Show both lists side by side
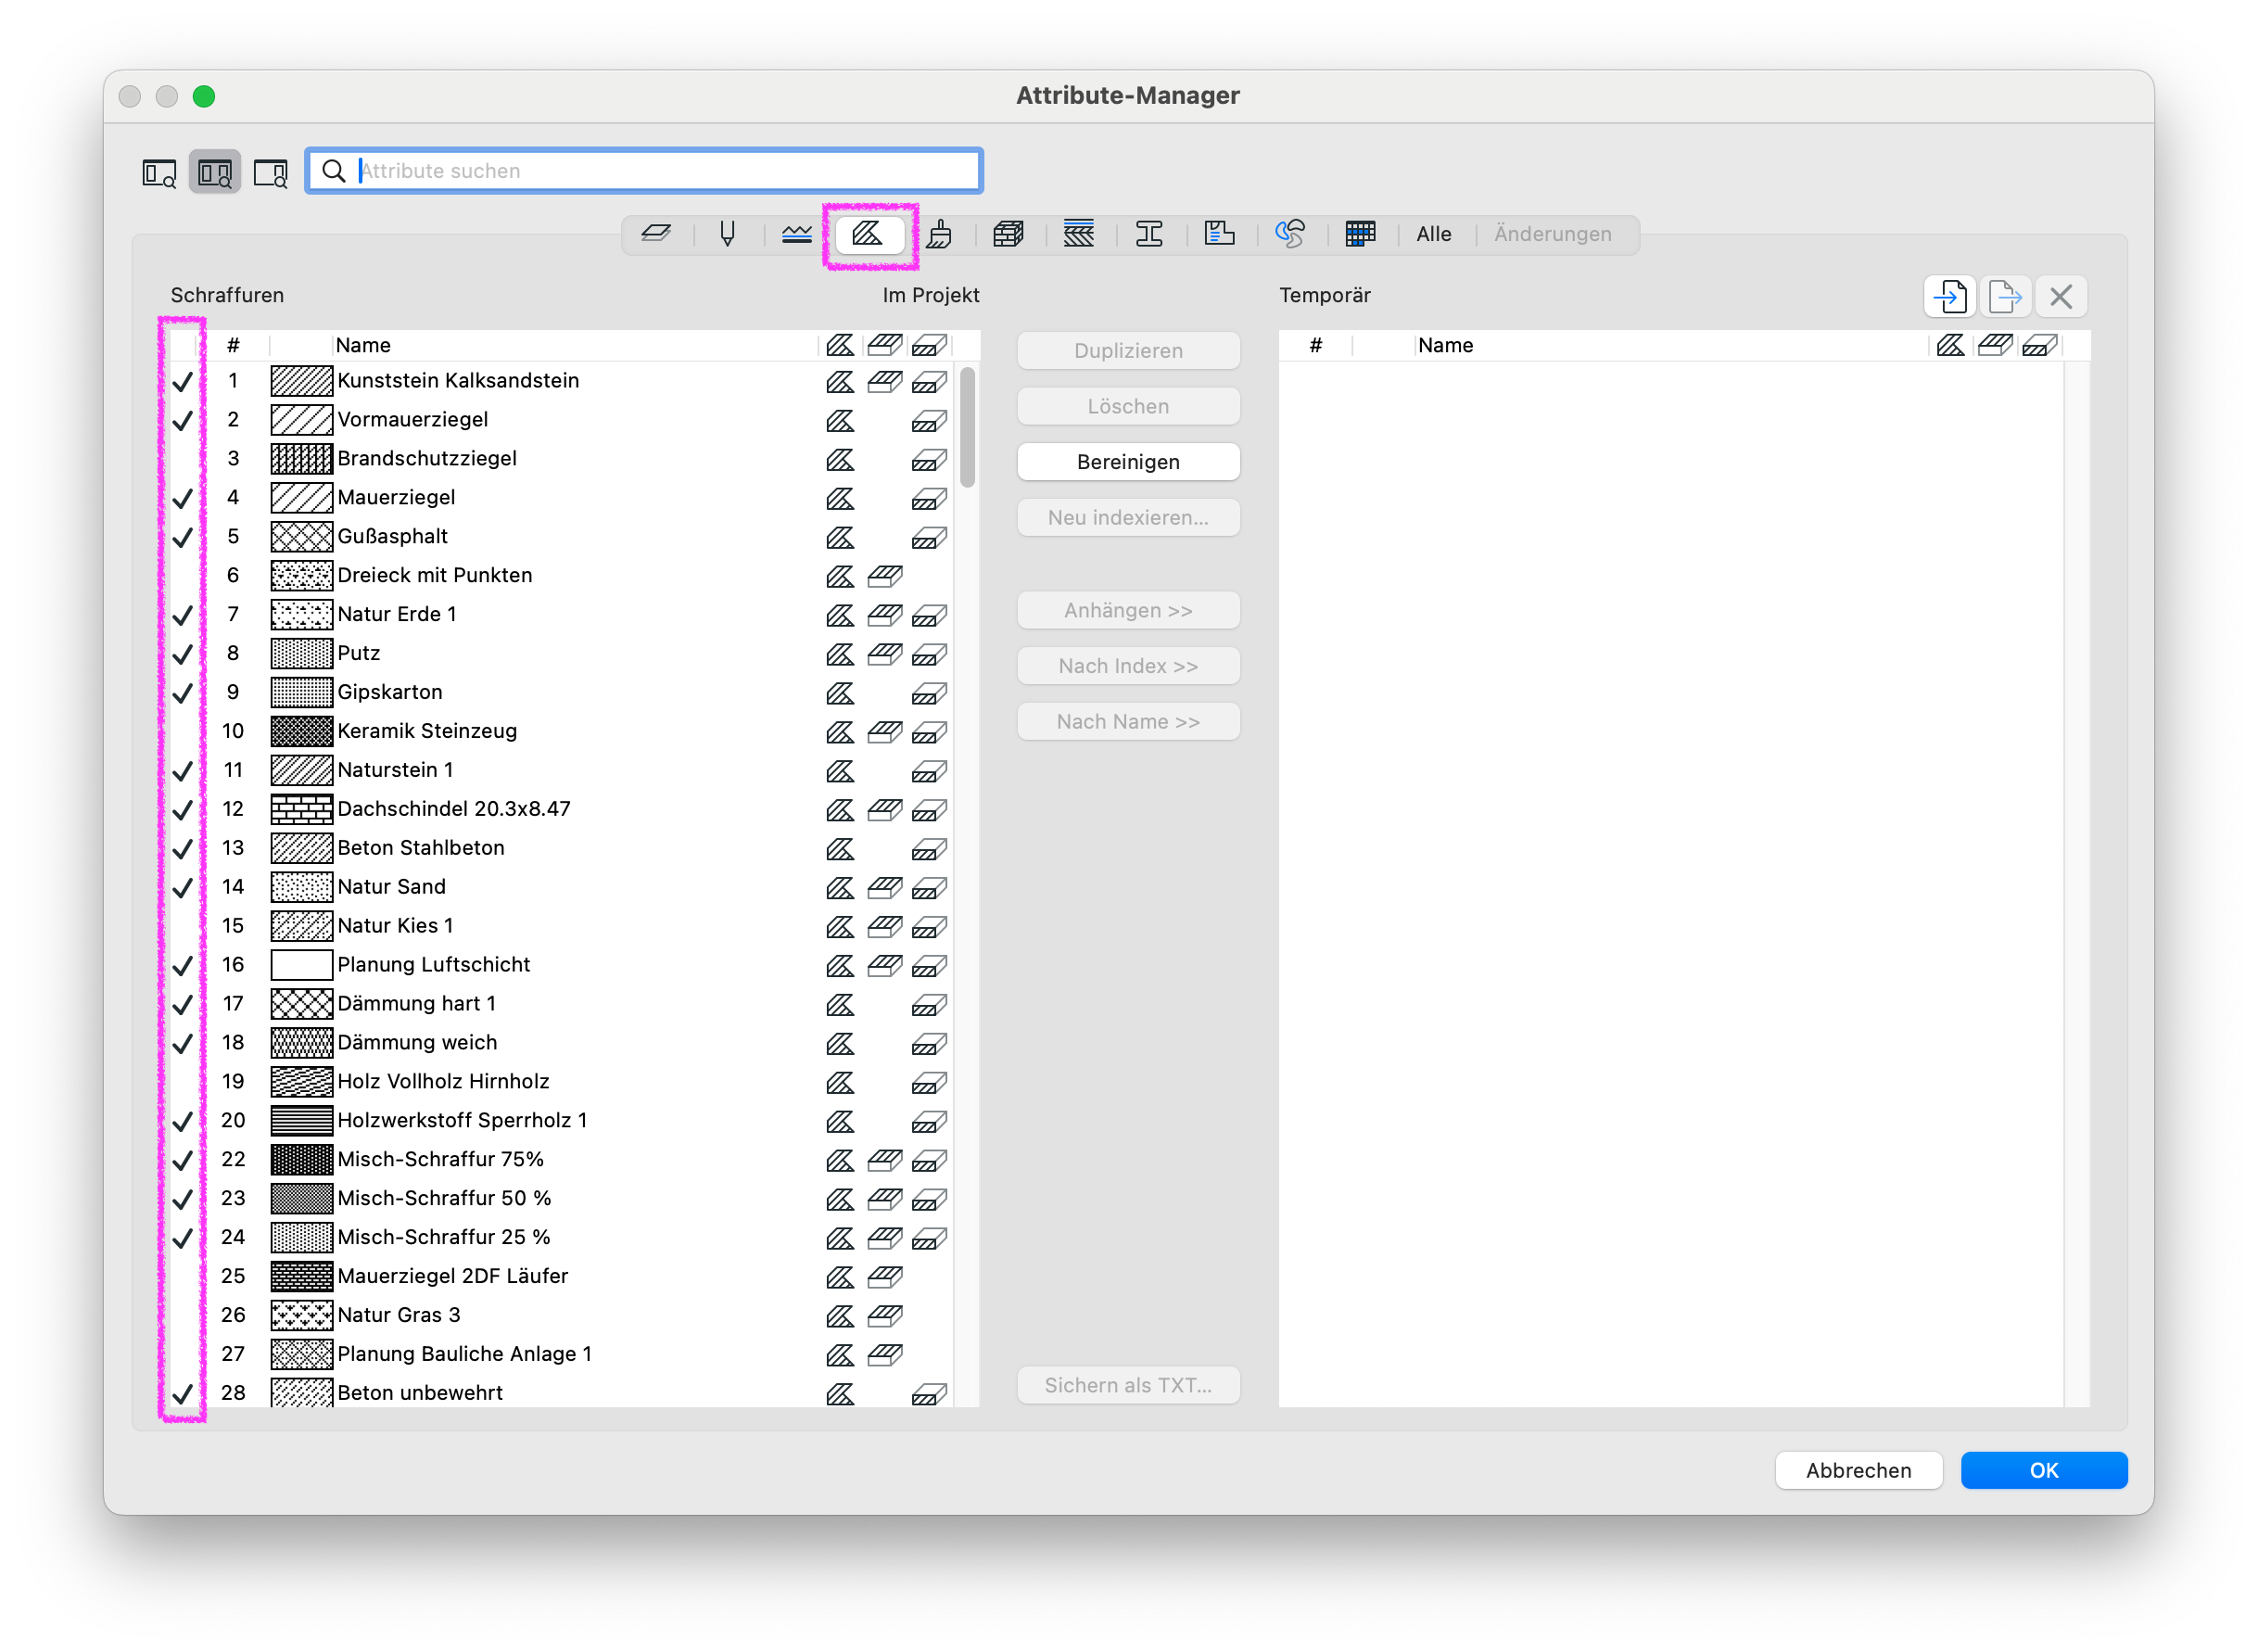 coord(215,172)
